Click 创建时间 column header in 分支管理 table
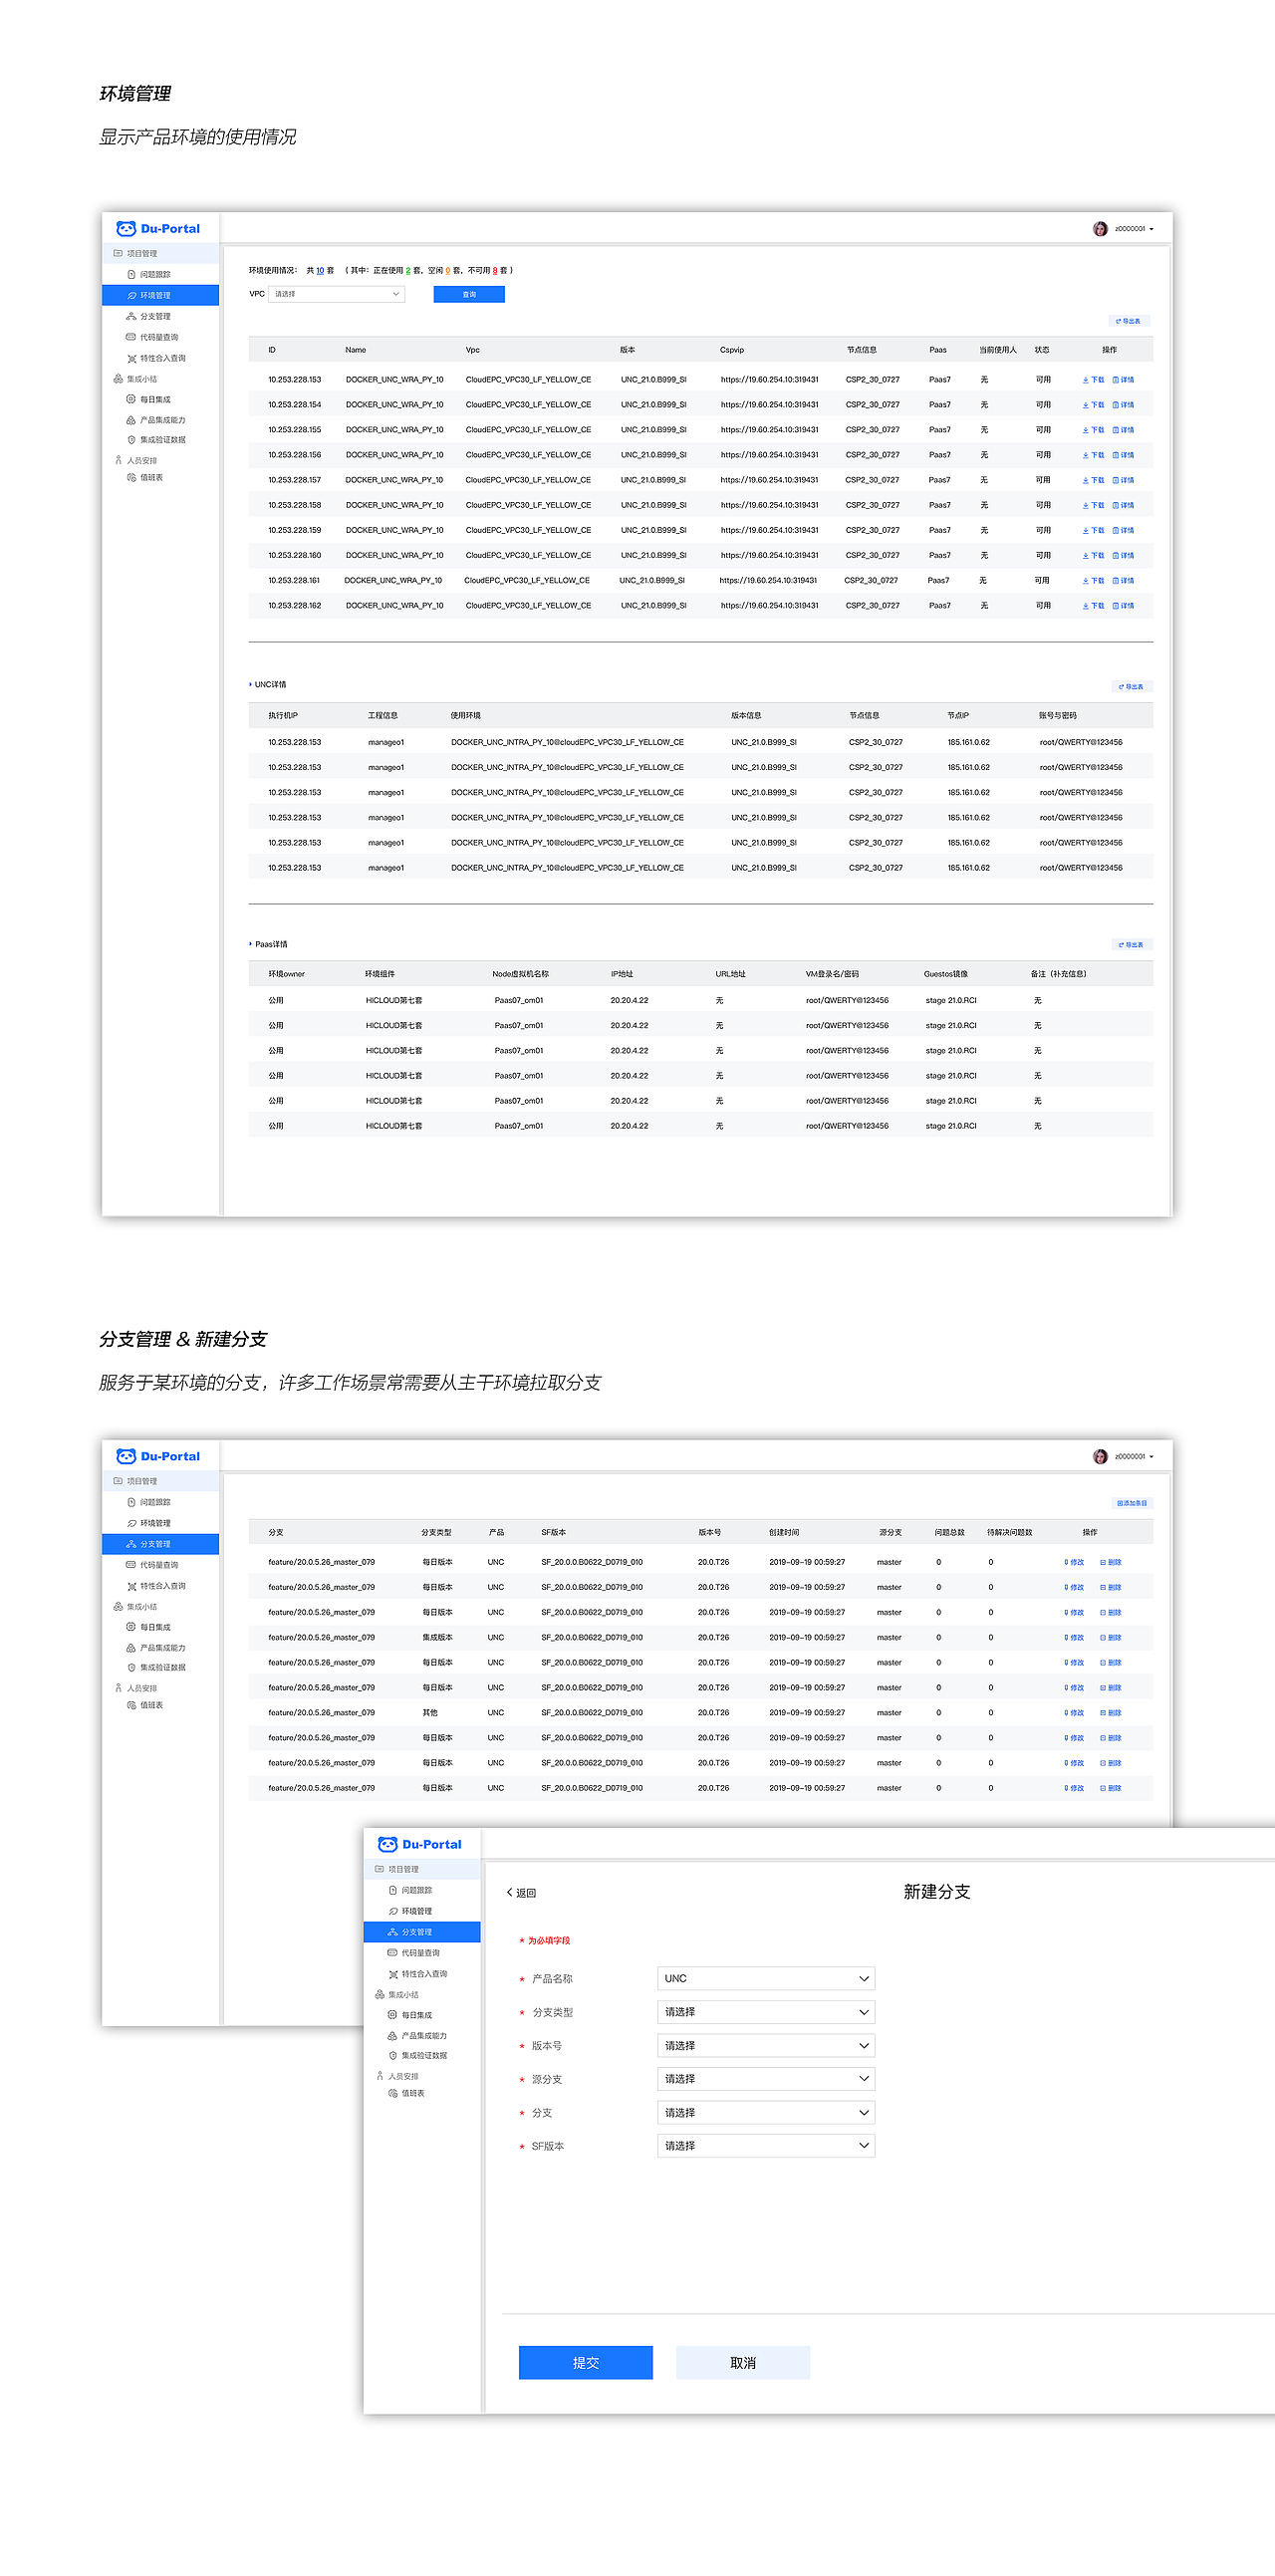The width and height of the screenshot is (1275, 2576). 784,1532
